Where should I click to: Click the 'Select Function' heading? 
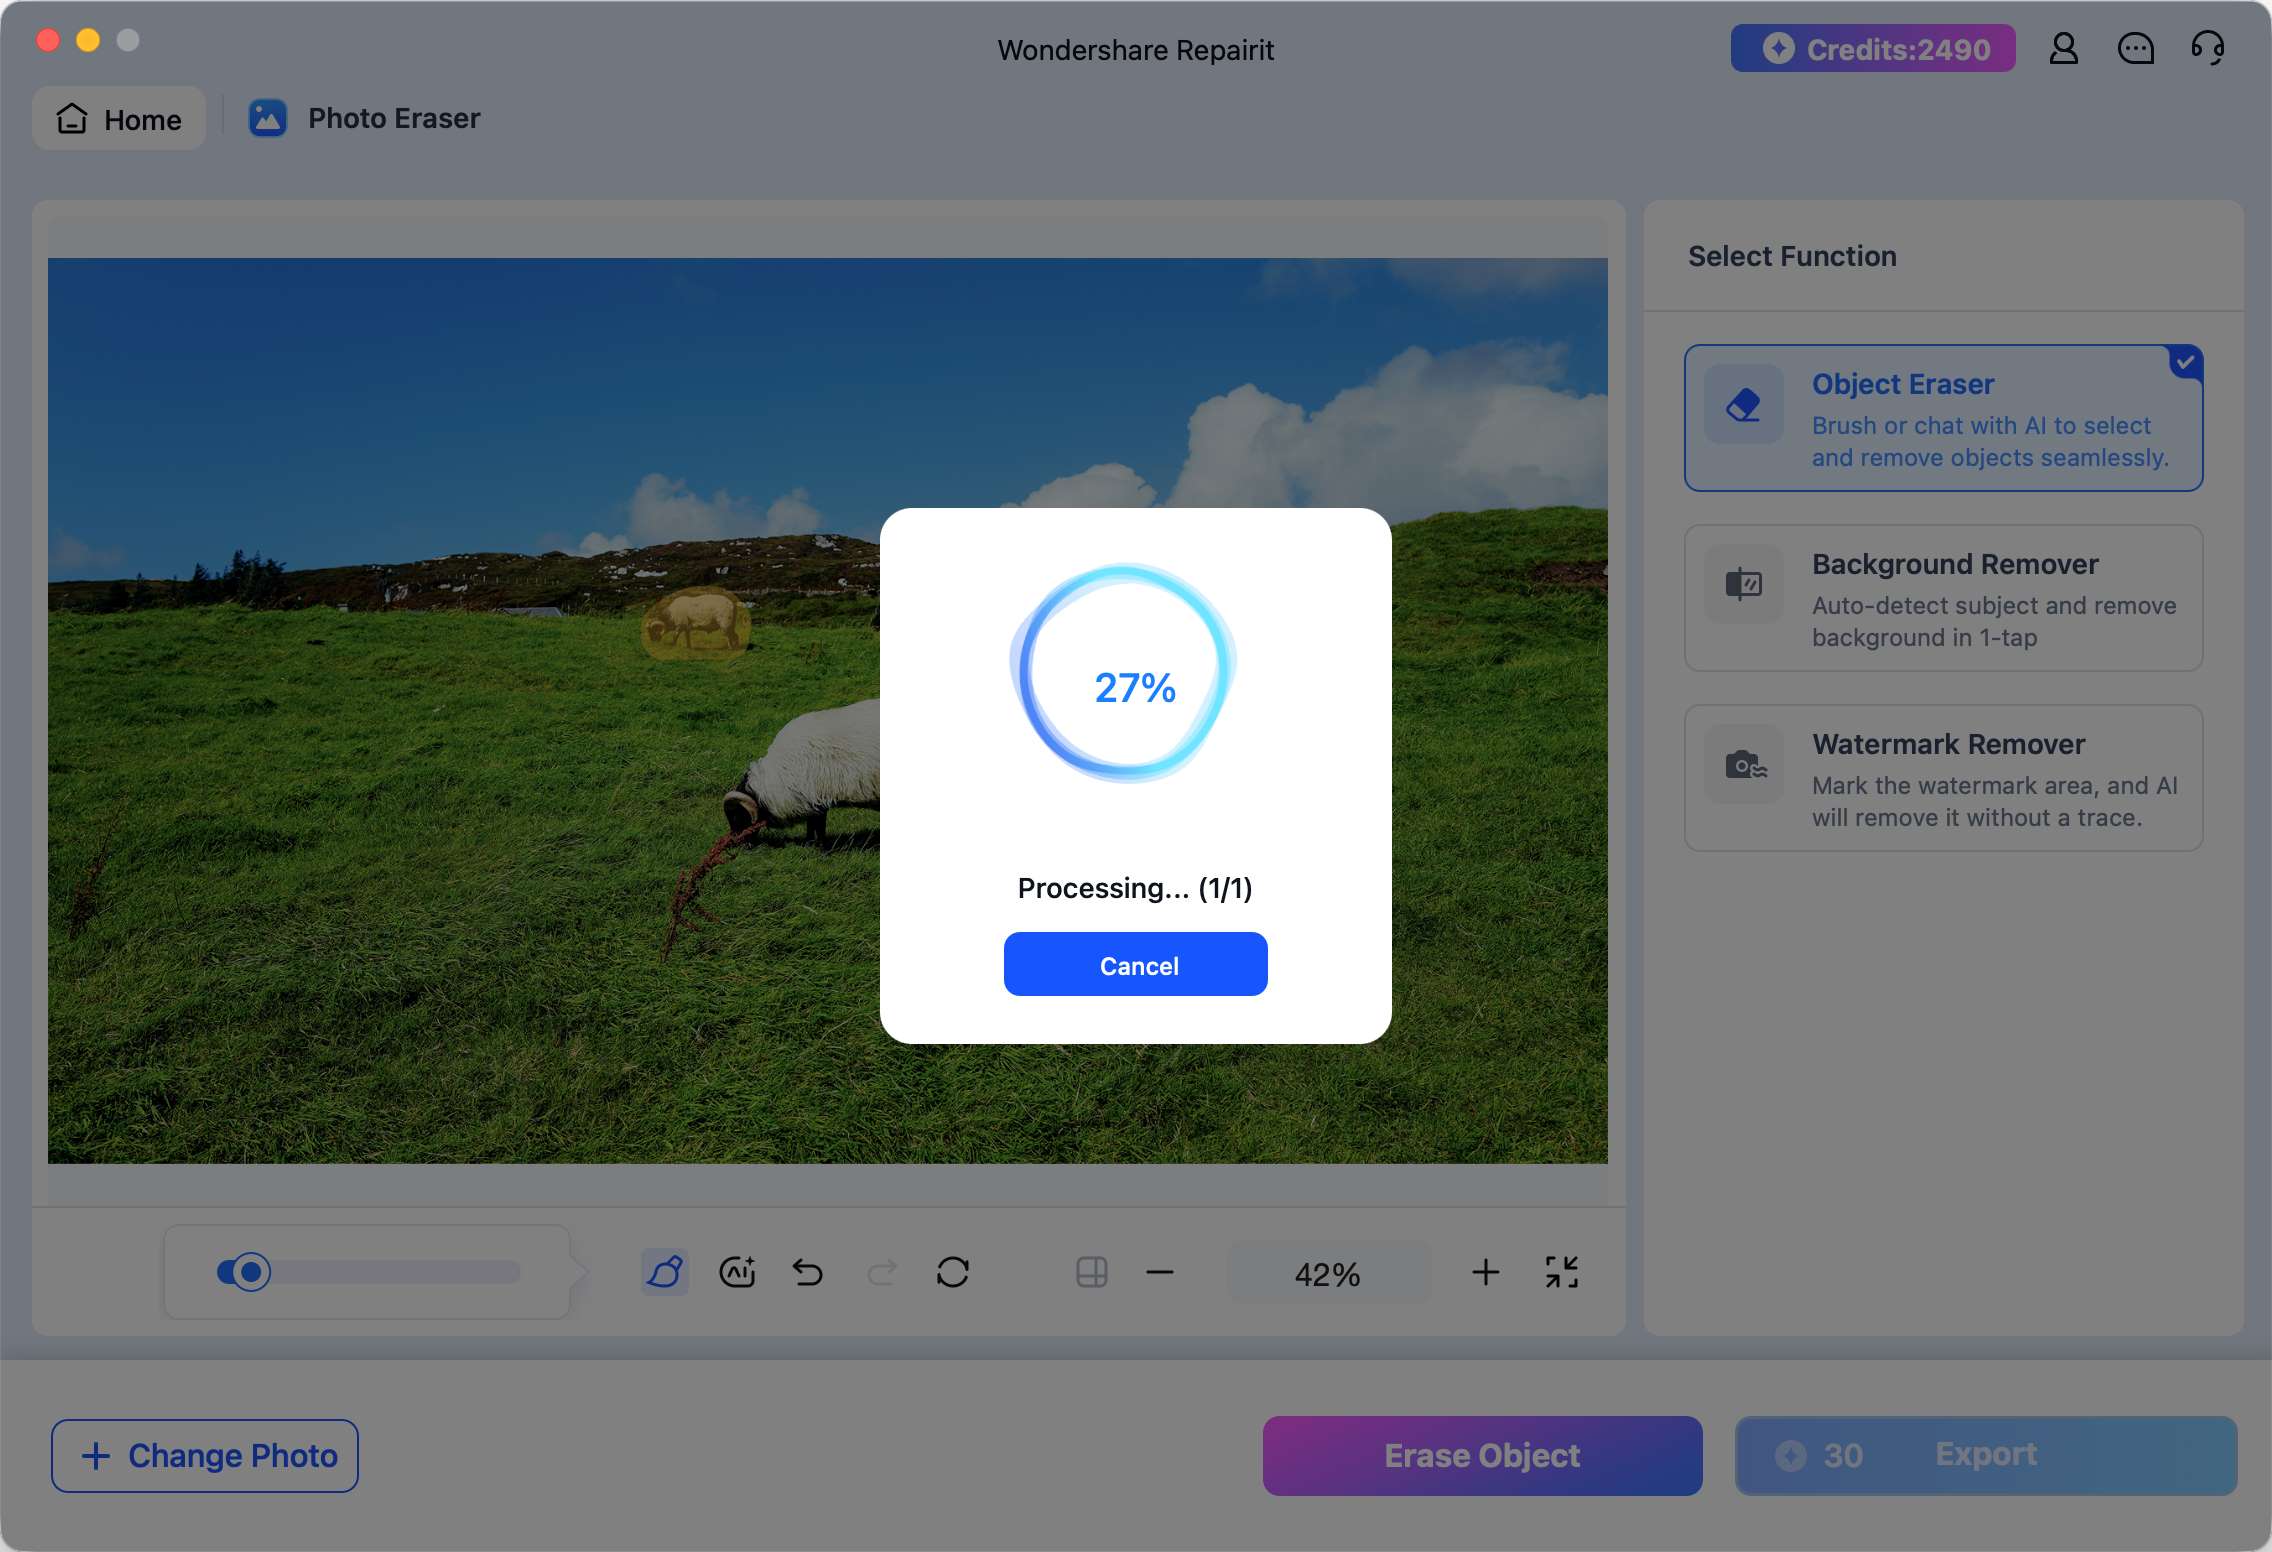1792,256
